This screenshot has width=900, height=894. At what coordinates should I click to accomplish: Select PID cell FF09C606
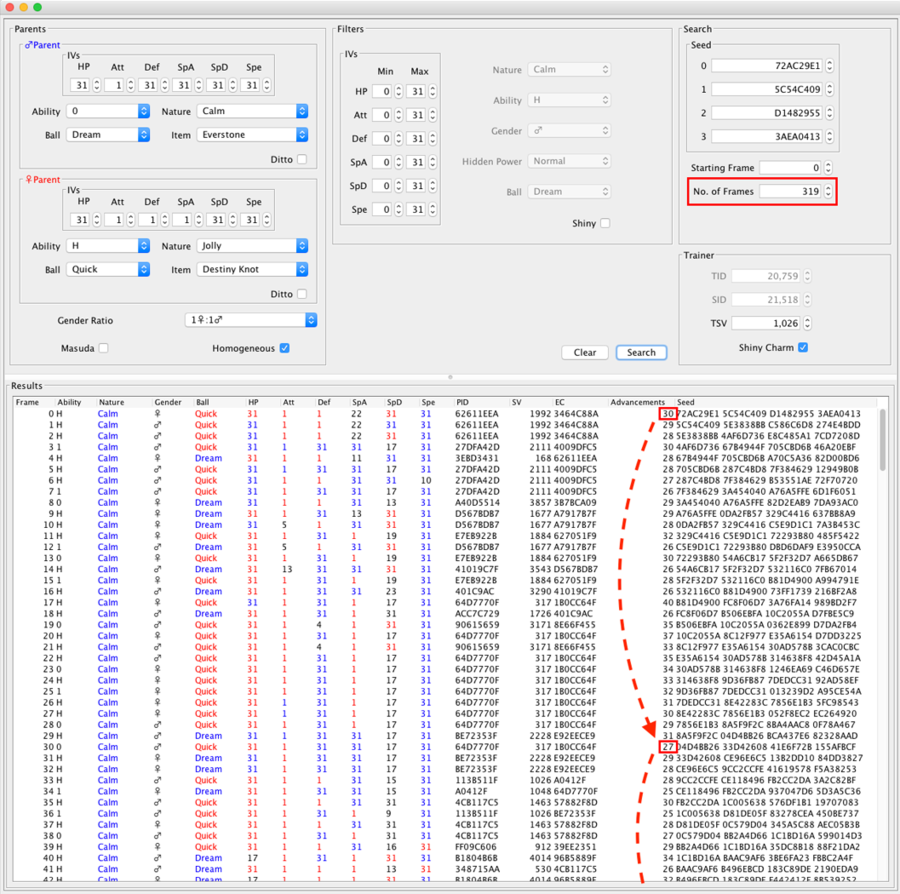coord(477,846)
